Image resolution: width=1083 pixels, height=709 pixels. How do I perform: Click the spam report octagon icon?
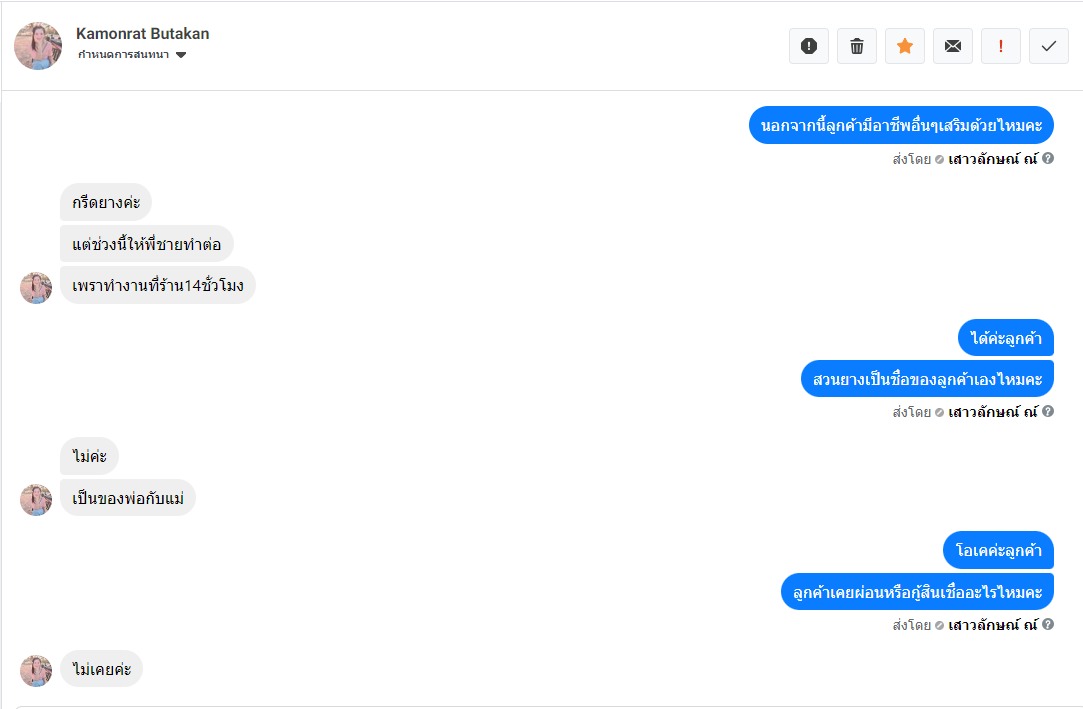(x=809, y=46)
